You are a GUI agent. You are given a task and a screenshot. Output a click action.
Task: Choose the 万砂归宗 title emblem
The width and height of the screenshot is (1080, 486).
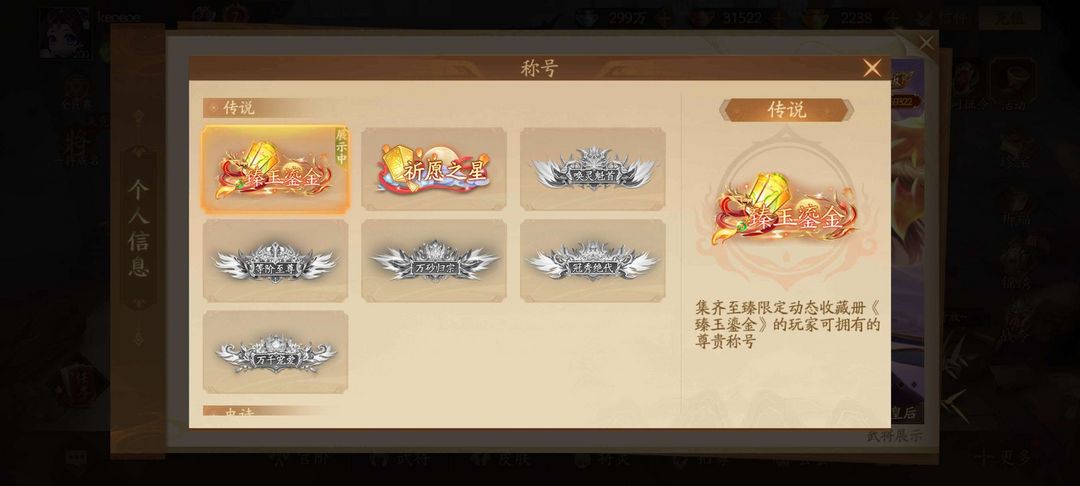pos(434,261)
